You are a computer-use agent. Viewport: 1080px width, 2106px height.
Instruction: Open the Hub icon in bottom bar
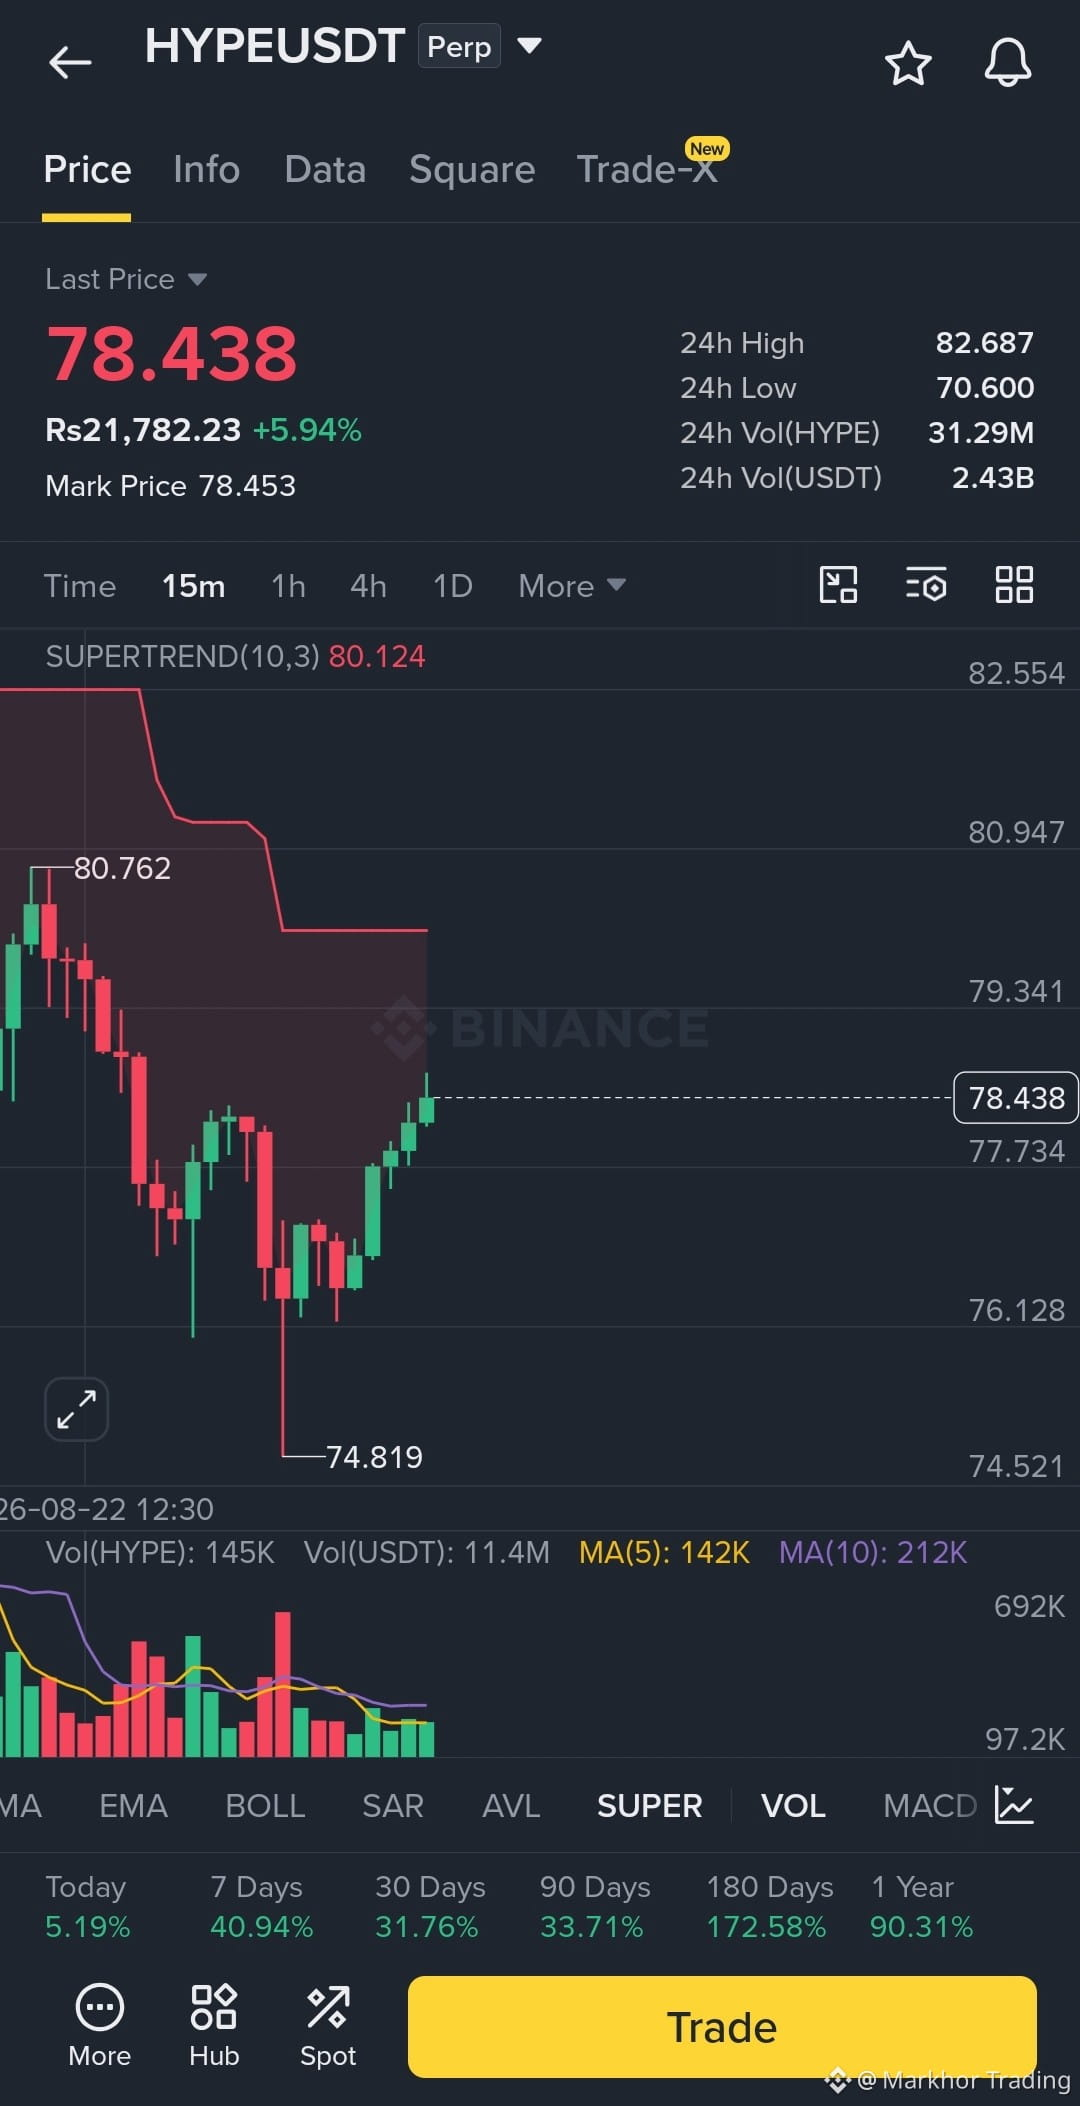tap(214, 2026)
